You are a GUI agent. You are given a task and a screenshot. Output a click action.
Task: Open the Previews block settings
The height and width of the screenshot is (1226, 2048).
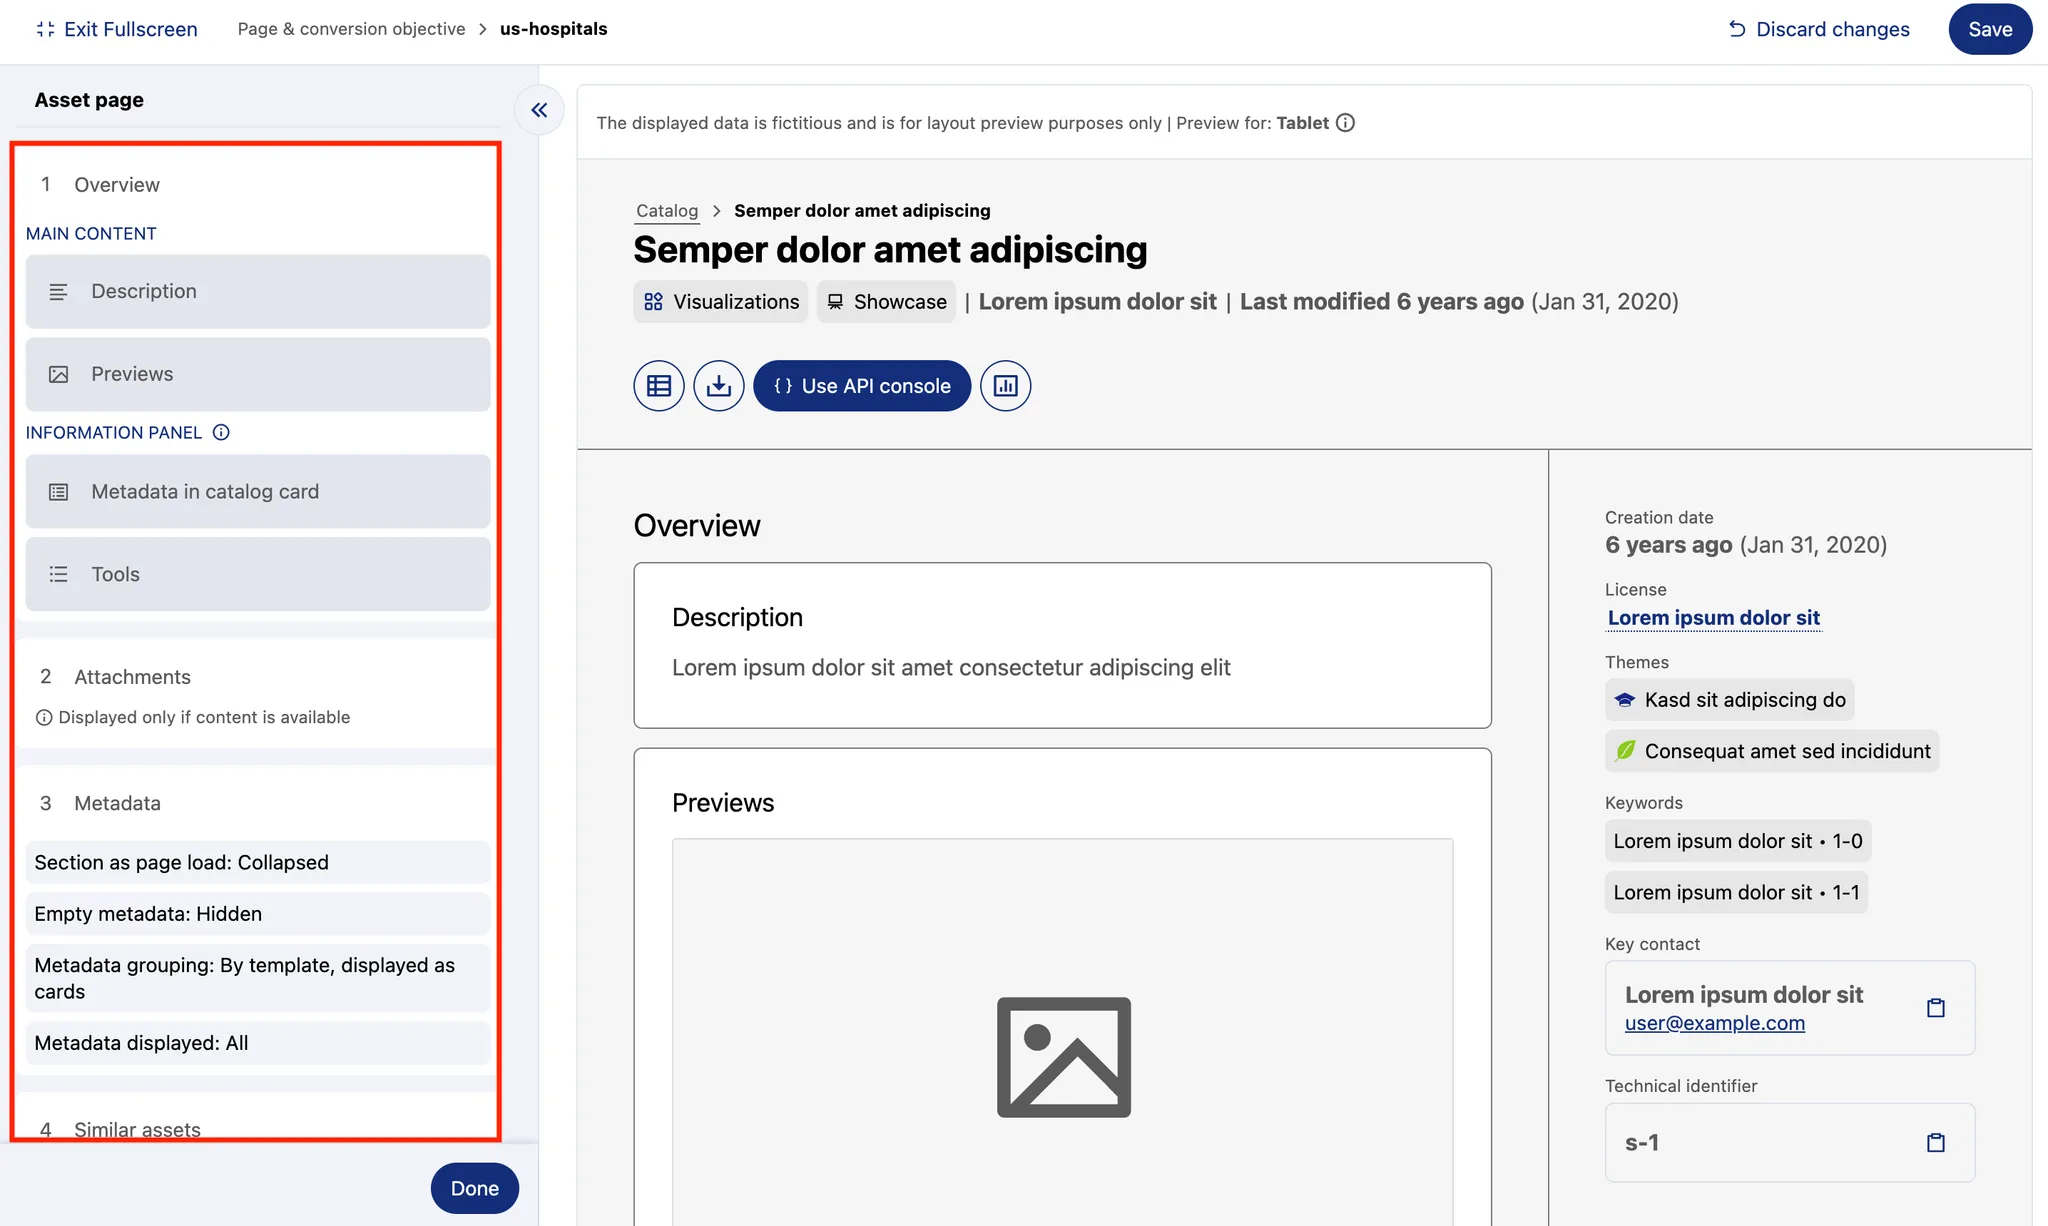(x=258, y=374)
